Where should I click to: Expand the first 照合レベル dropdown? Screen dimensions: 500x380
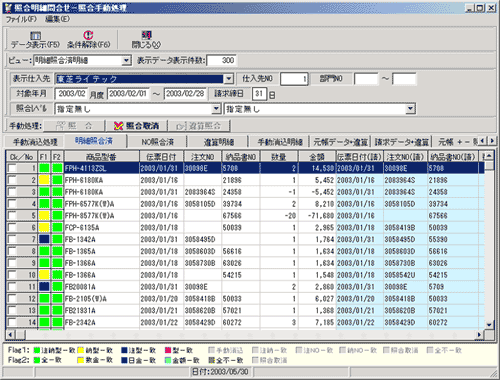pyautogui.click(x=216, y=109)
